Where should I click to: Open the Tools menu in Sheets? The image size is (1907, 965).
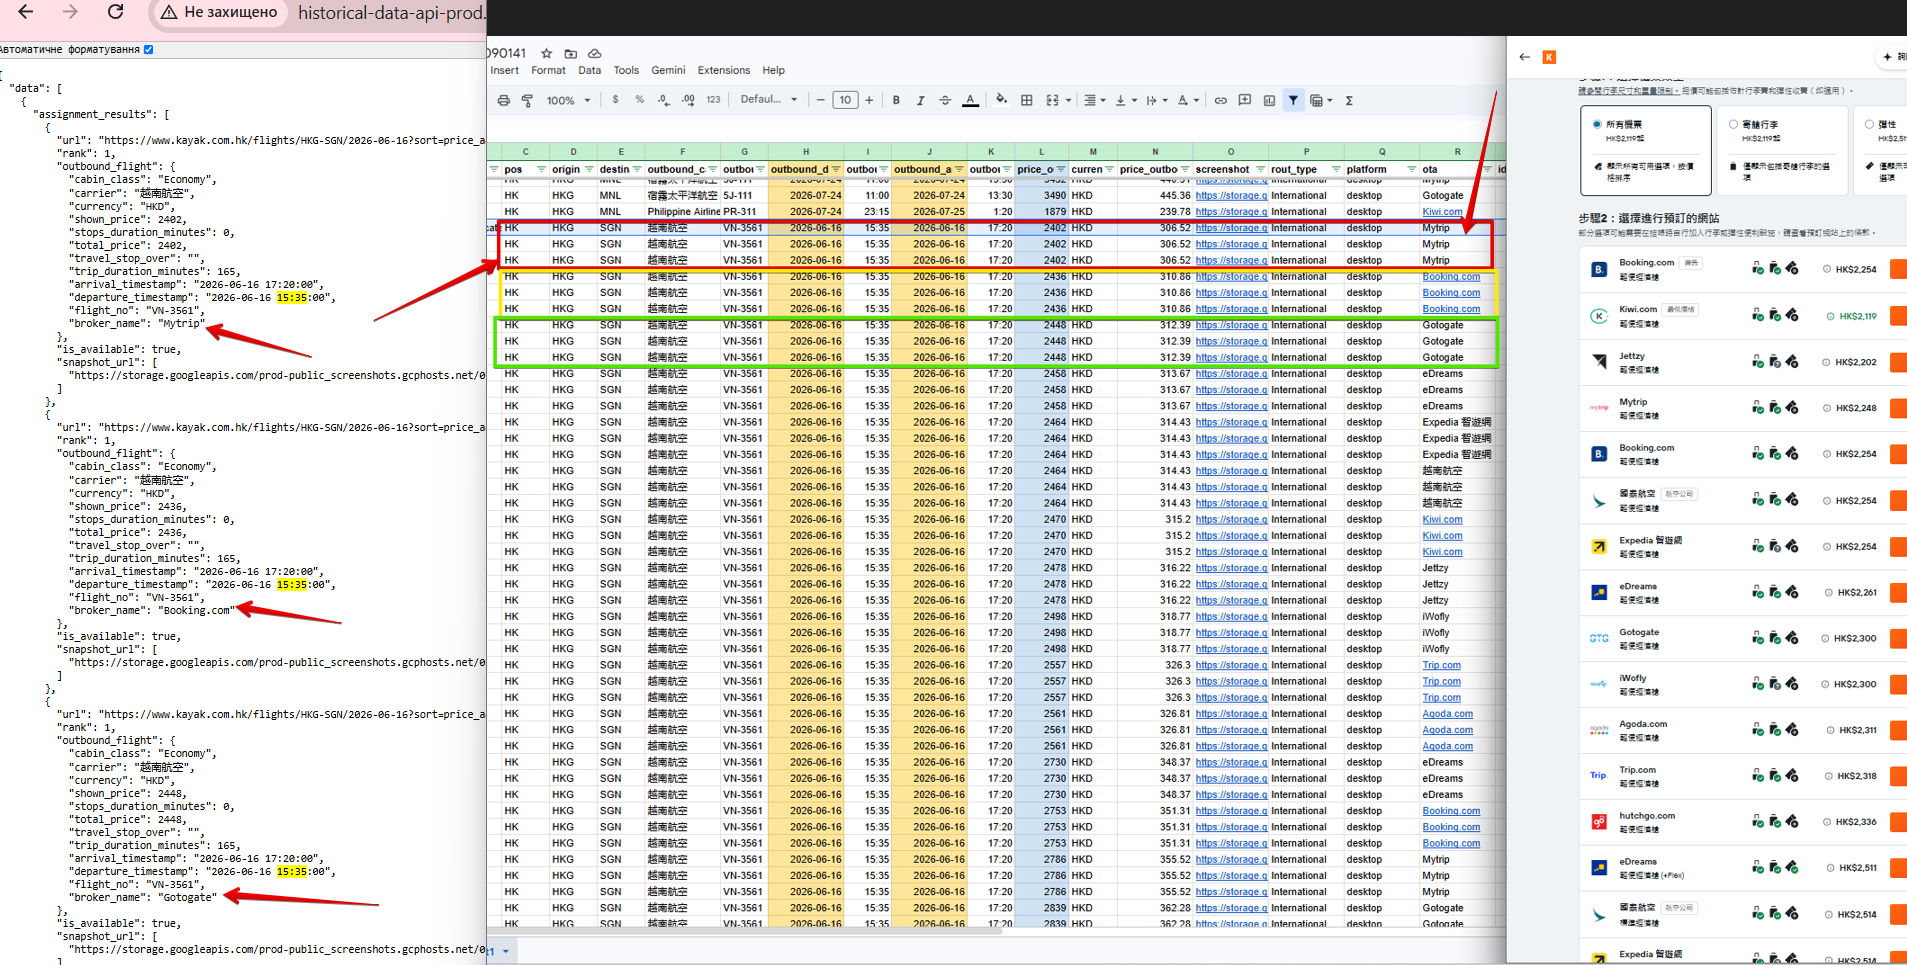pyautogui.click(x=626, y=70)
